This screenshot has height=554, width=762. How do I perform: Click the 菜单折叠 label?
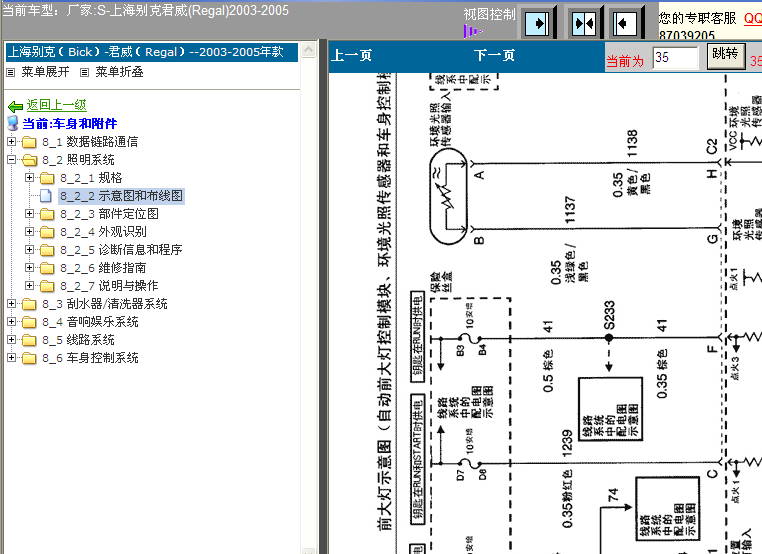coord(120,72)
